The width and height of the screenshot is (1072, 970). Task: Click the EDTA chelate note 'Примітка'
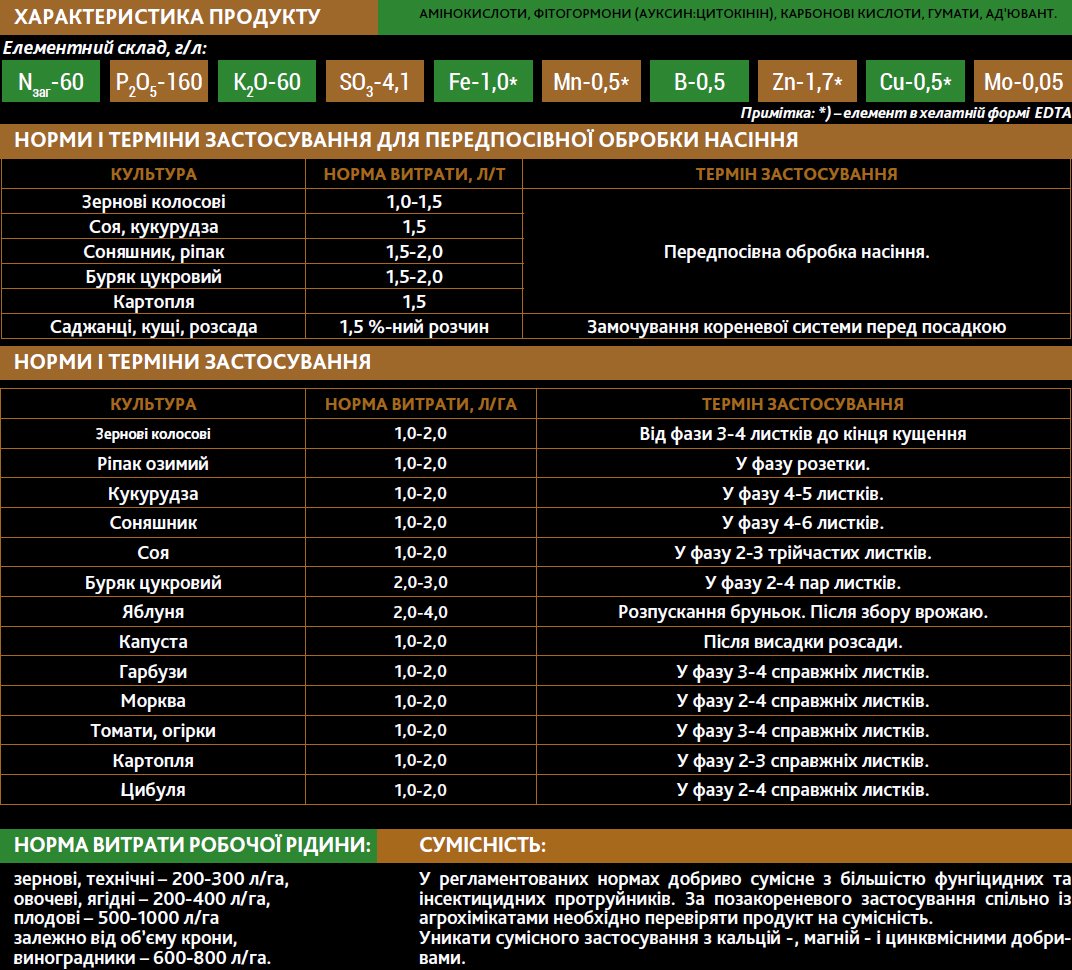click(x=905, y=113)
